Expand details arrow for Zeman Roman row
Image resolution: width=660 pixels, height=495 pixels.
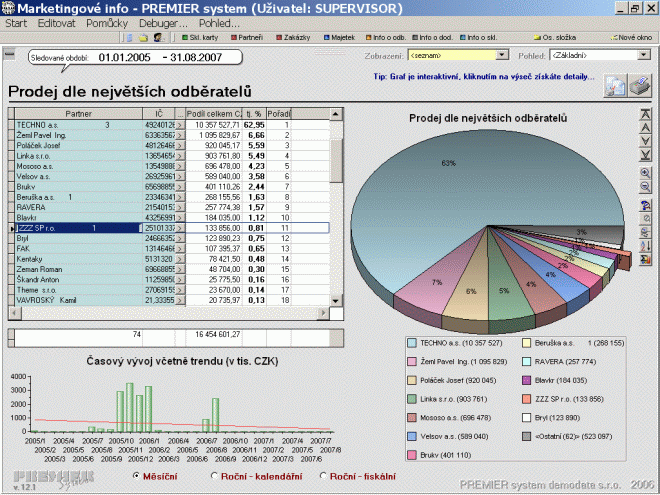180,269
